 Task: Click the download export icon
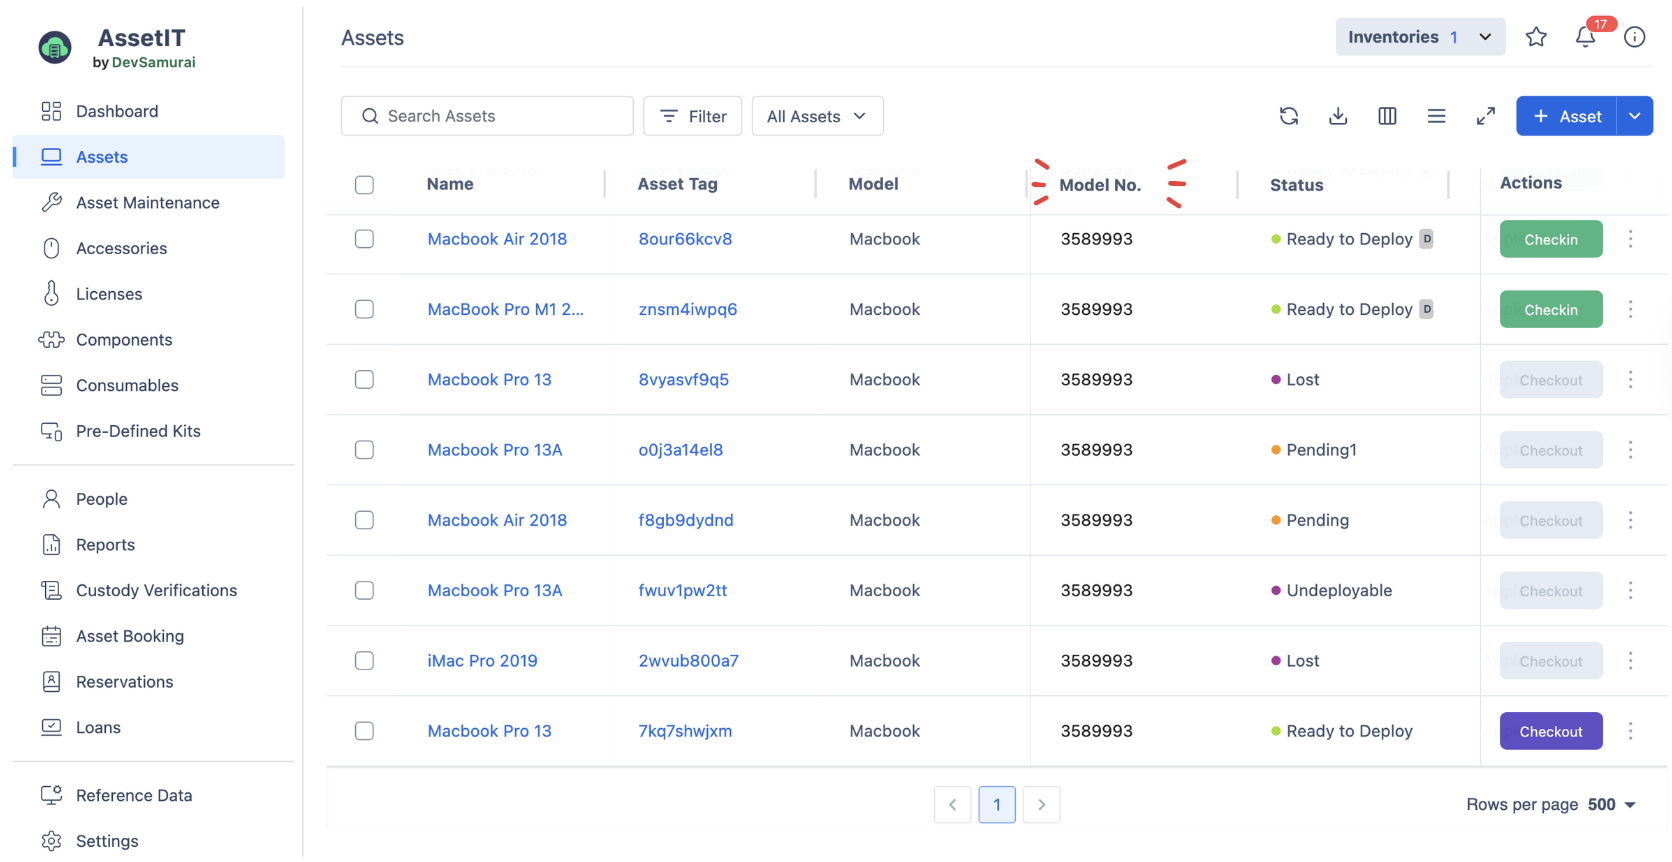[x=1337, y=116]
